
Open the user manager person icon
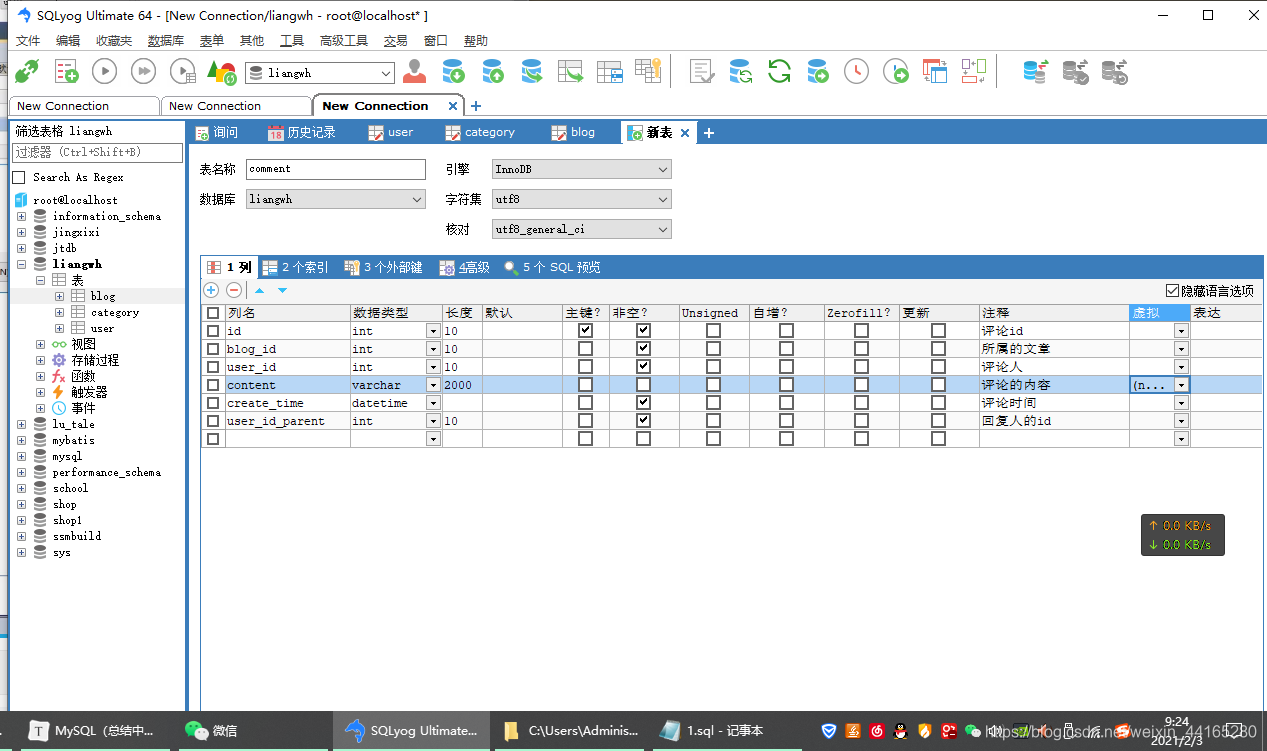point(414,71)
